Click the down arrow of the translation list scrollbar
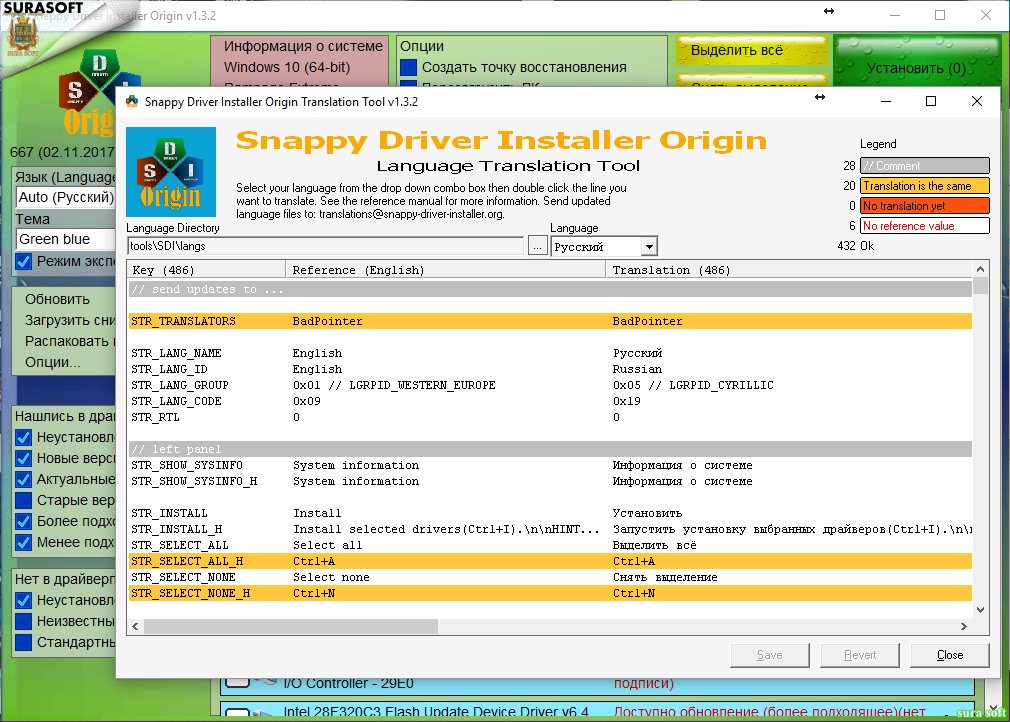 pos(980,610)
